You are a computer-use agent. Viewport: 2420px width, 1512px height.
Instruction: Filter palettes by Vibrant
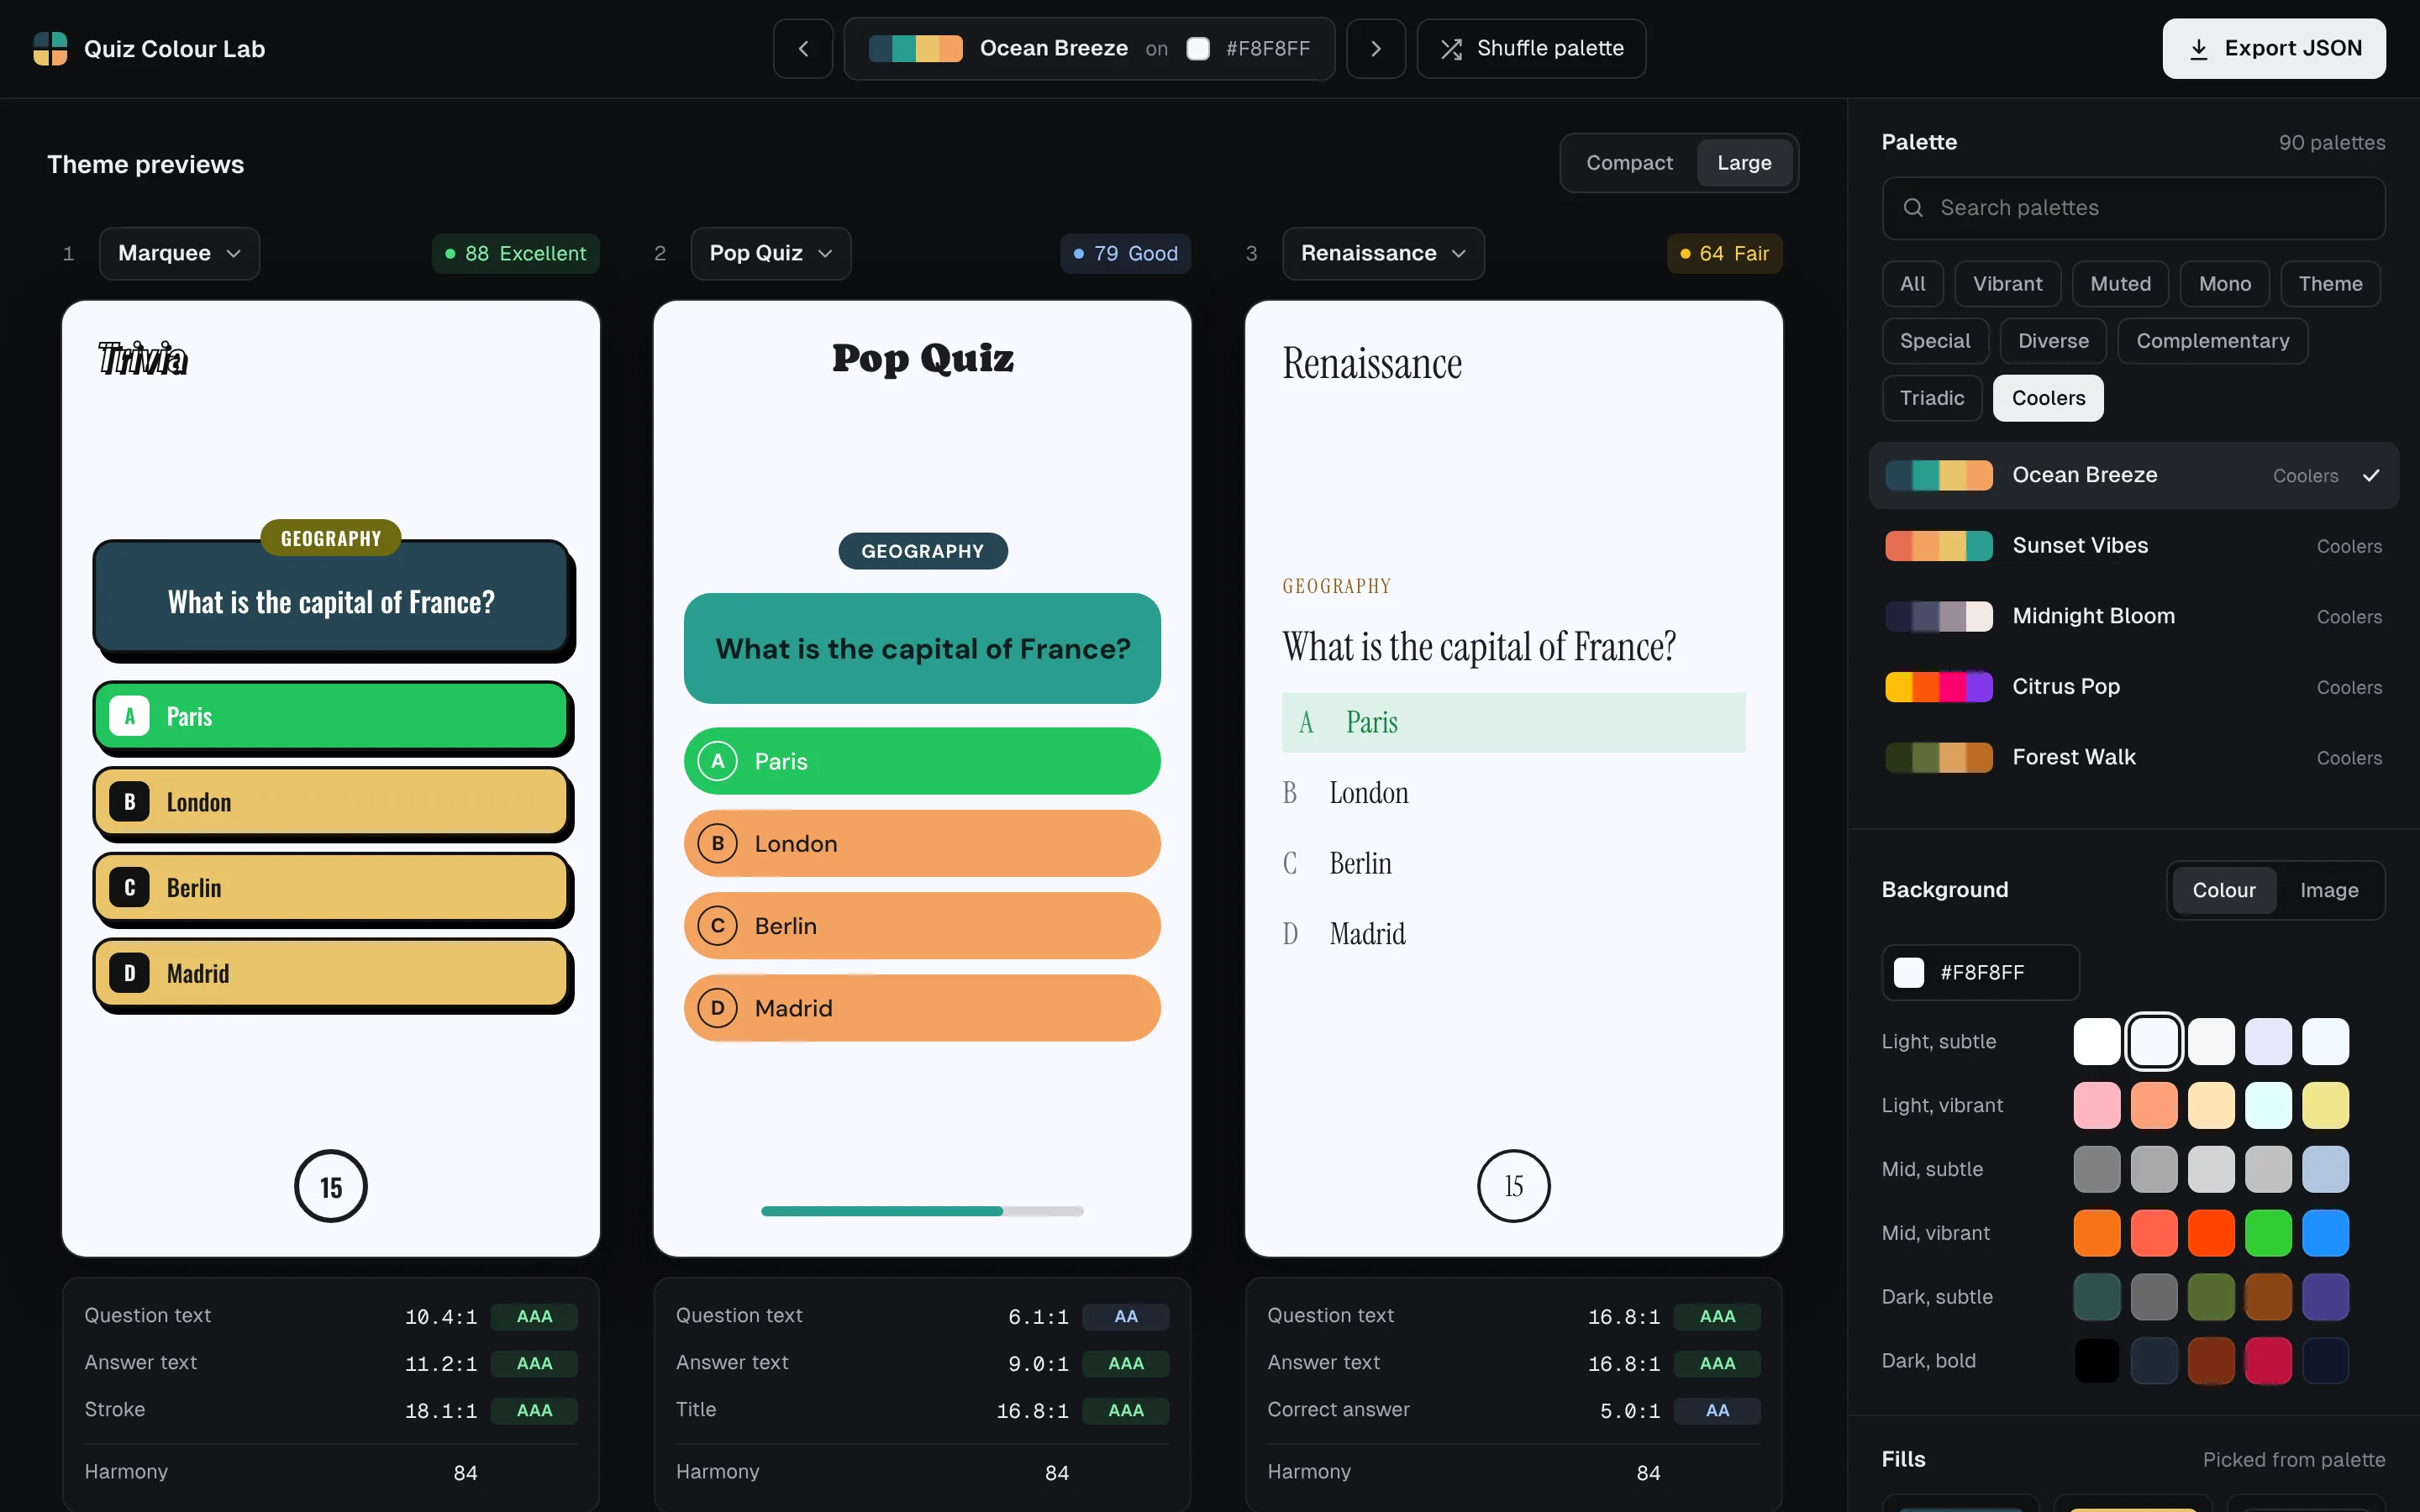(2007, 284)
